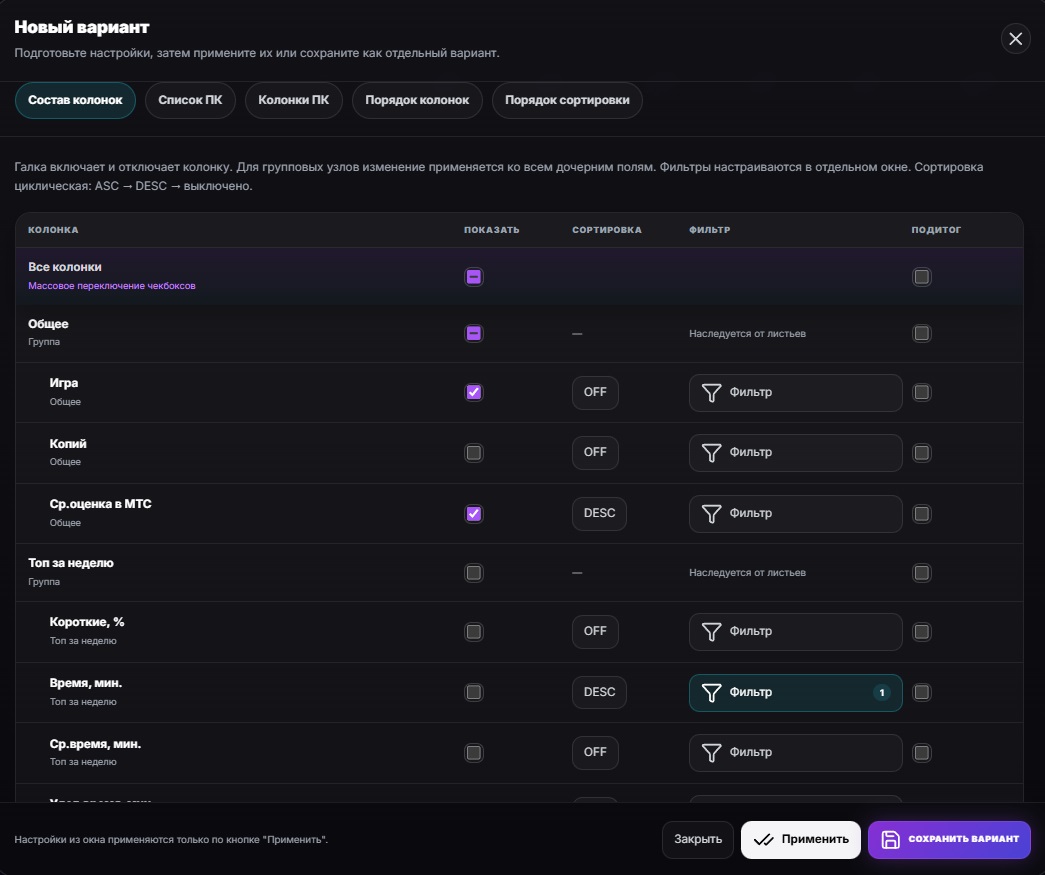
Task: Toggle Подитог checkbox for Общее group
Action: (922, 333)
